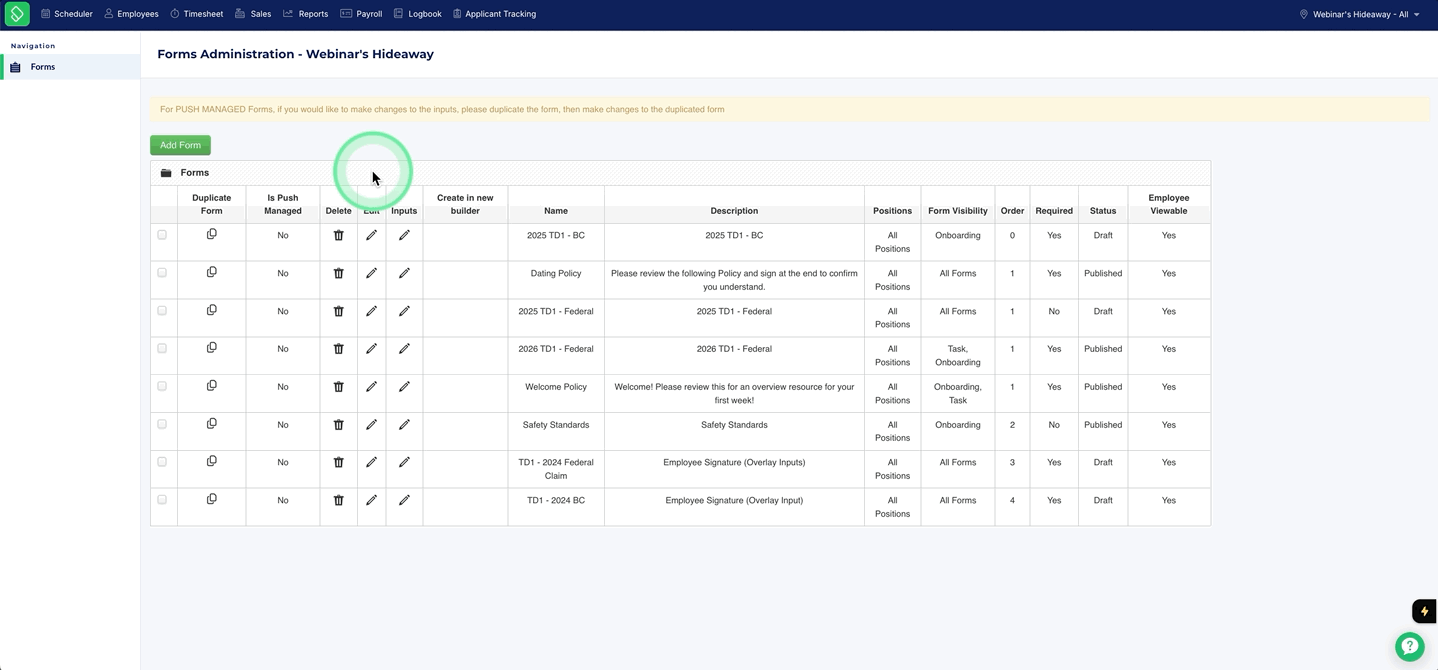Open the Reports menu
Image resolution: width=1438 pixels, height=670 pixels.
[x=305, y=14]
